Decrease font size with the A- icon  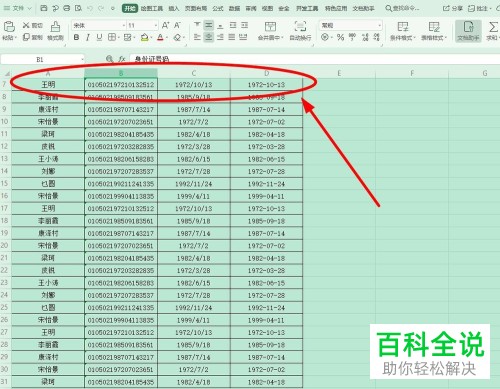pos(177,25)
